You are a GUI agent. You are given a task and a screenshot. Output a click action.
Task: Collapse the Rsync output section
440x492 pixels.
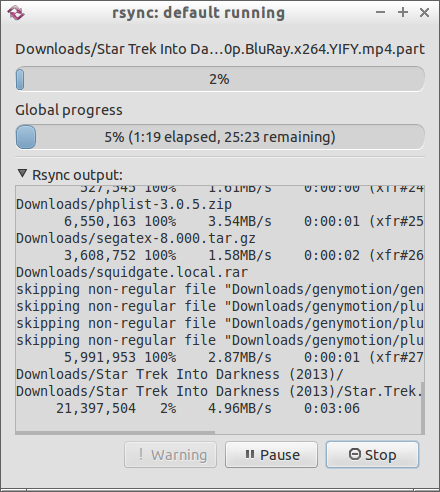pyautogui.click(x=22, y=174)
